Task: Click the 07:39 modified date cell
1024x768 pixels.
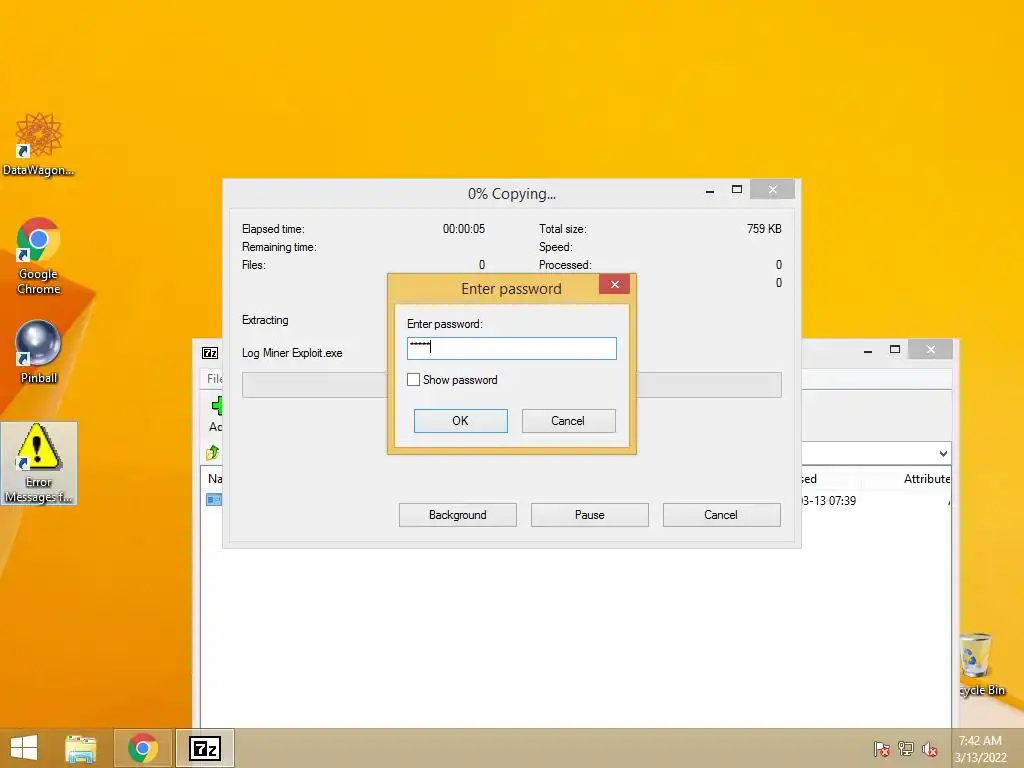Action: point(829,501)
